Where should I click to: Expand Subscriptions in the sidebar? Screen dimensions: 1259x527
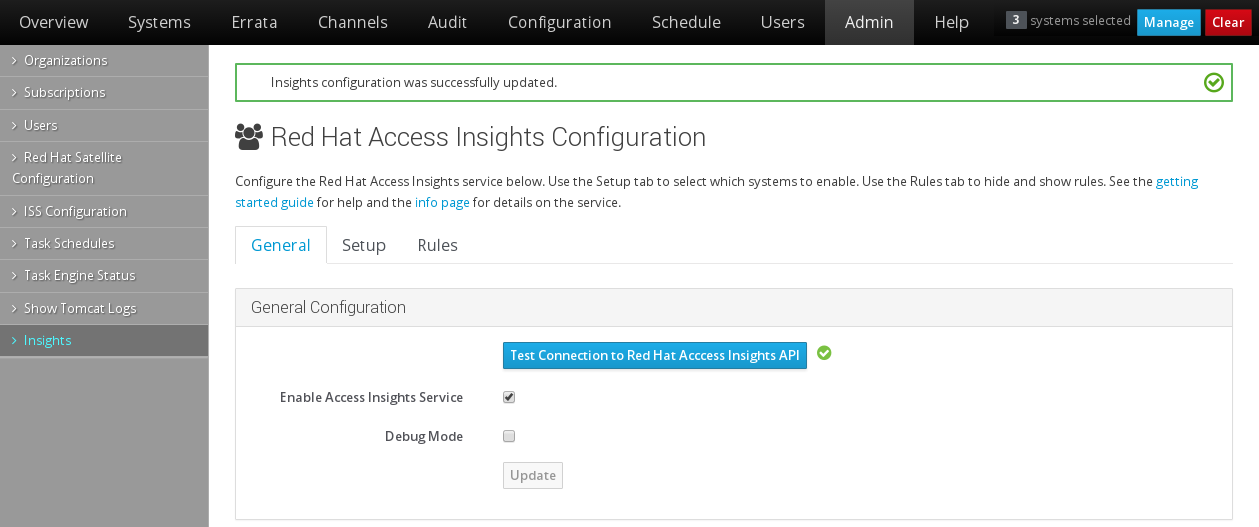pos(104,93)
